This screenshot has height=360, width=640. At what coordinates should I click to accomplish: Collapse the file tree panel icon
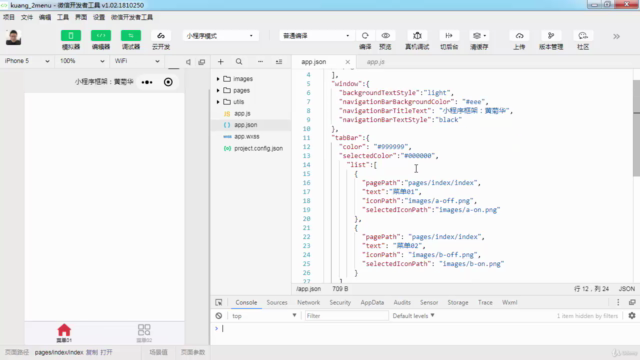(279, 62)
